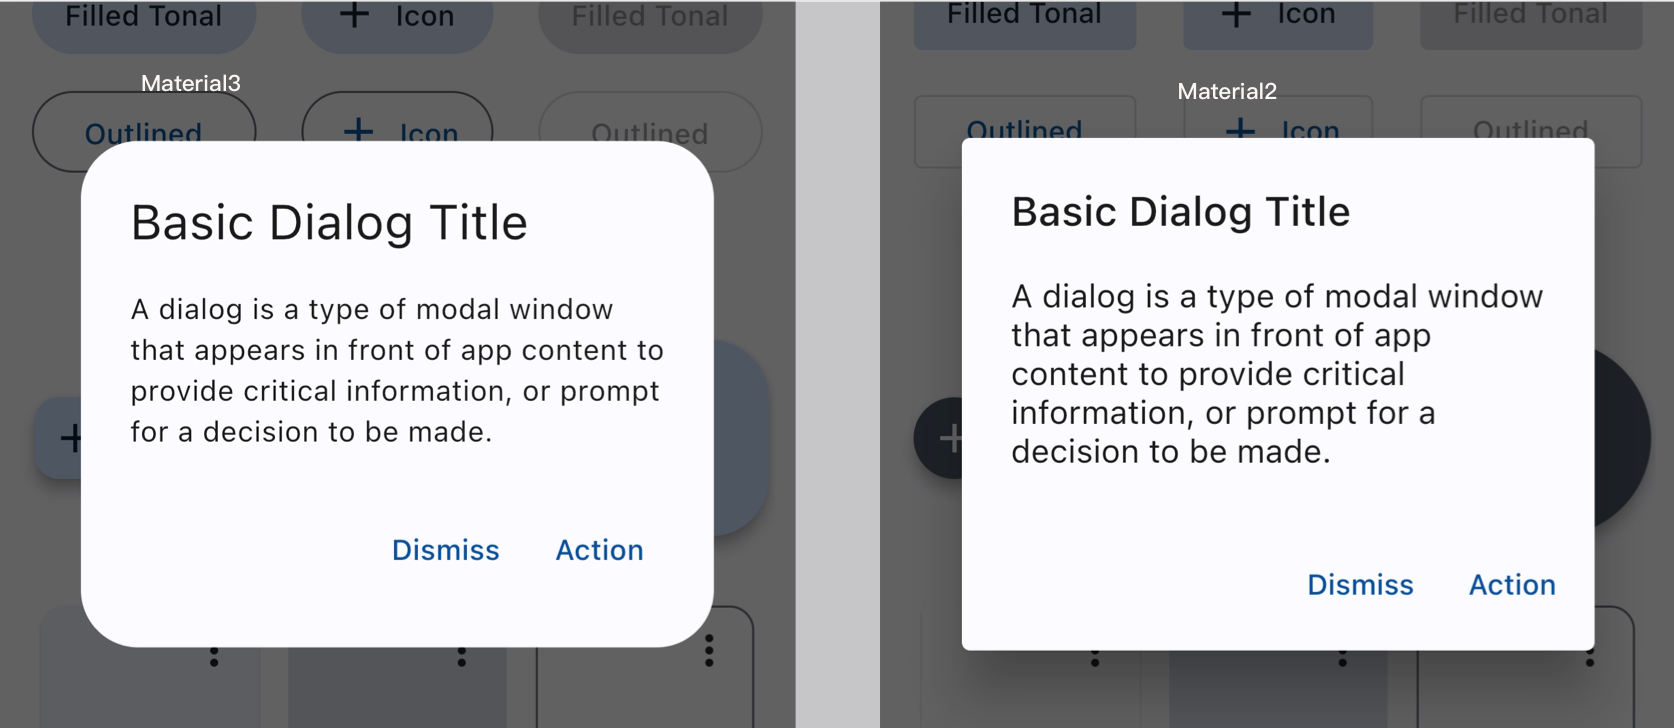1674x728 pixels.
Task: Click Action in the Material3 dialog
Action: pos(599,550)
